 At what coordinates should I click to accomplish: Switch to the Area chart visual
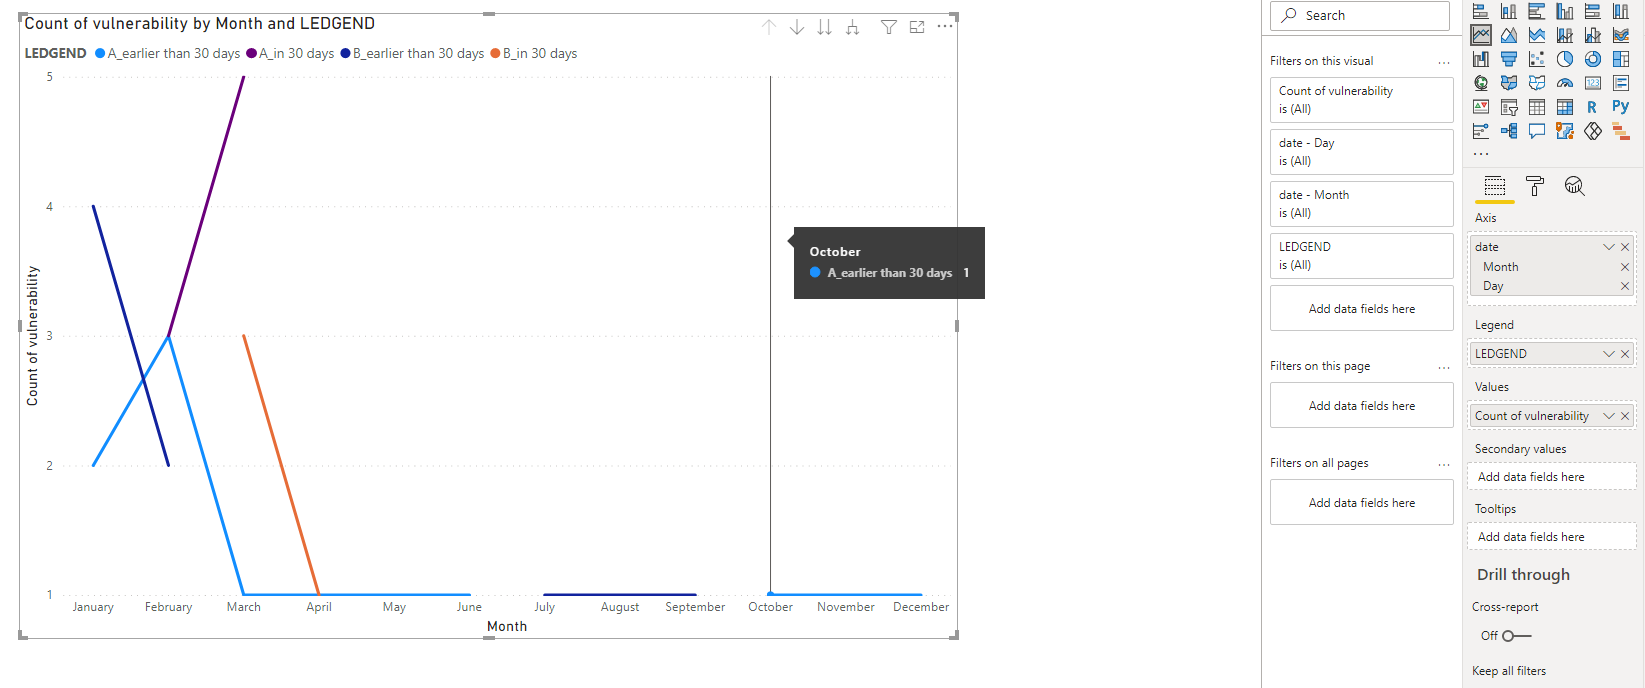coord(1509,35)
